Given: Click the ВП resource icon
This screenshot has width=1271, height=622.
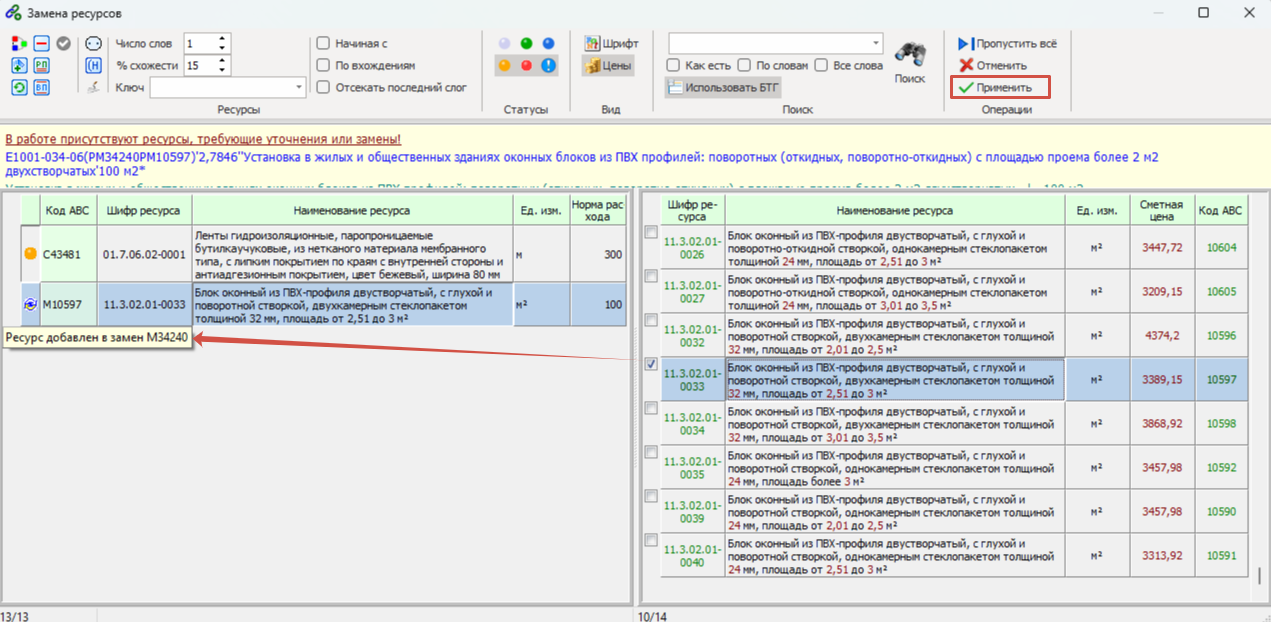Looking at the screenshot, I should tap(41, 88).
